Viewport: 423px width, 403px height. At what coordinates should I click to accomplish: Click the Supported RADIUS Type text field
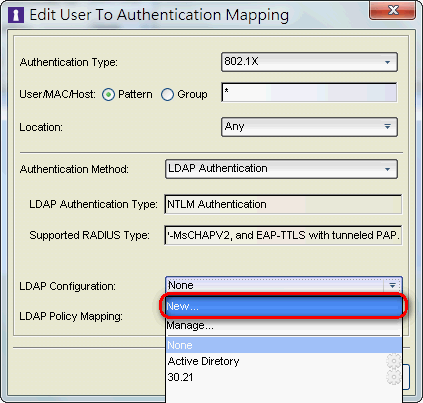[283, 235]
